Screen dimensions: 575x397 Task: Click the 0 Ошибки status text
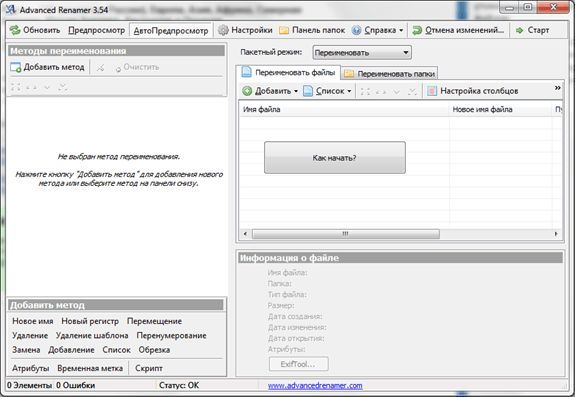tap(76, 385)
